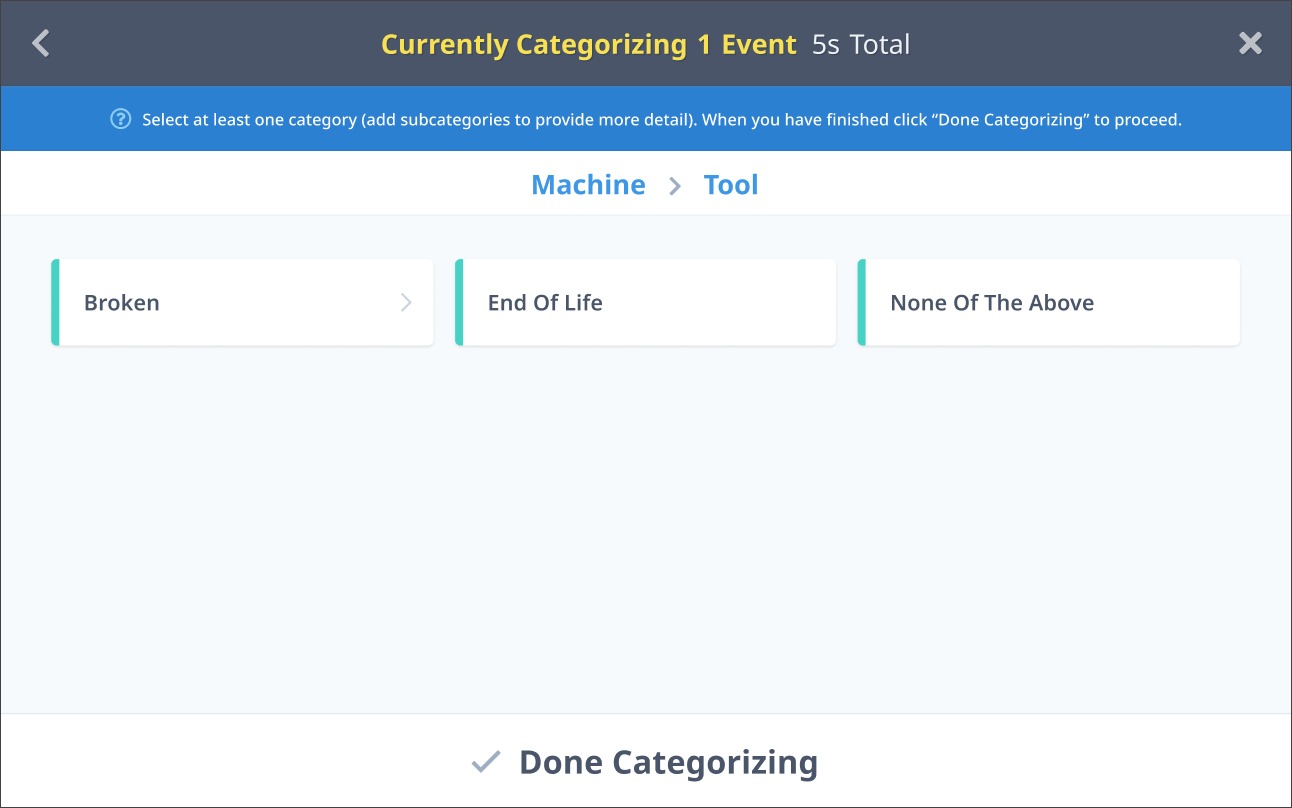Choose the End Of Life category
The width and height of the screenshot is (1292, 808).
645,303
